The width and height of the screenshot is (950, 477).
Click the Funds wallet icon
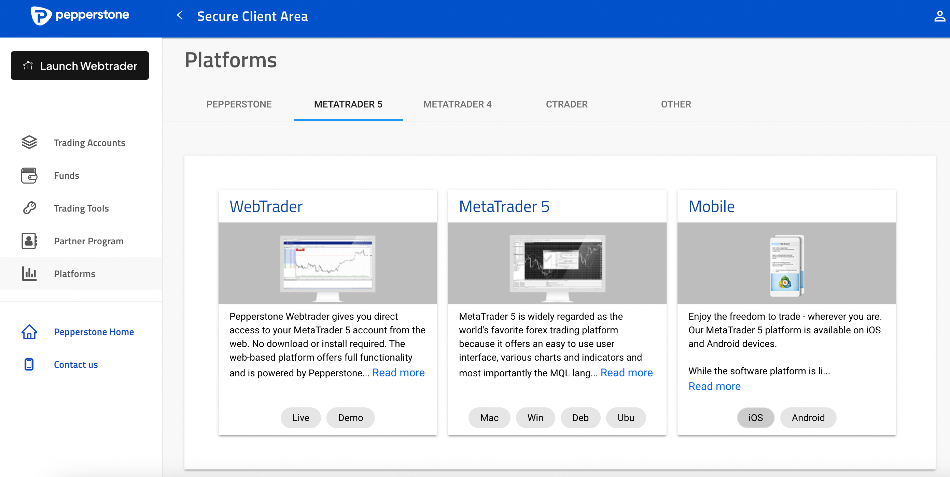[x=29, y=176]
